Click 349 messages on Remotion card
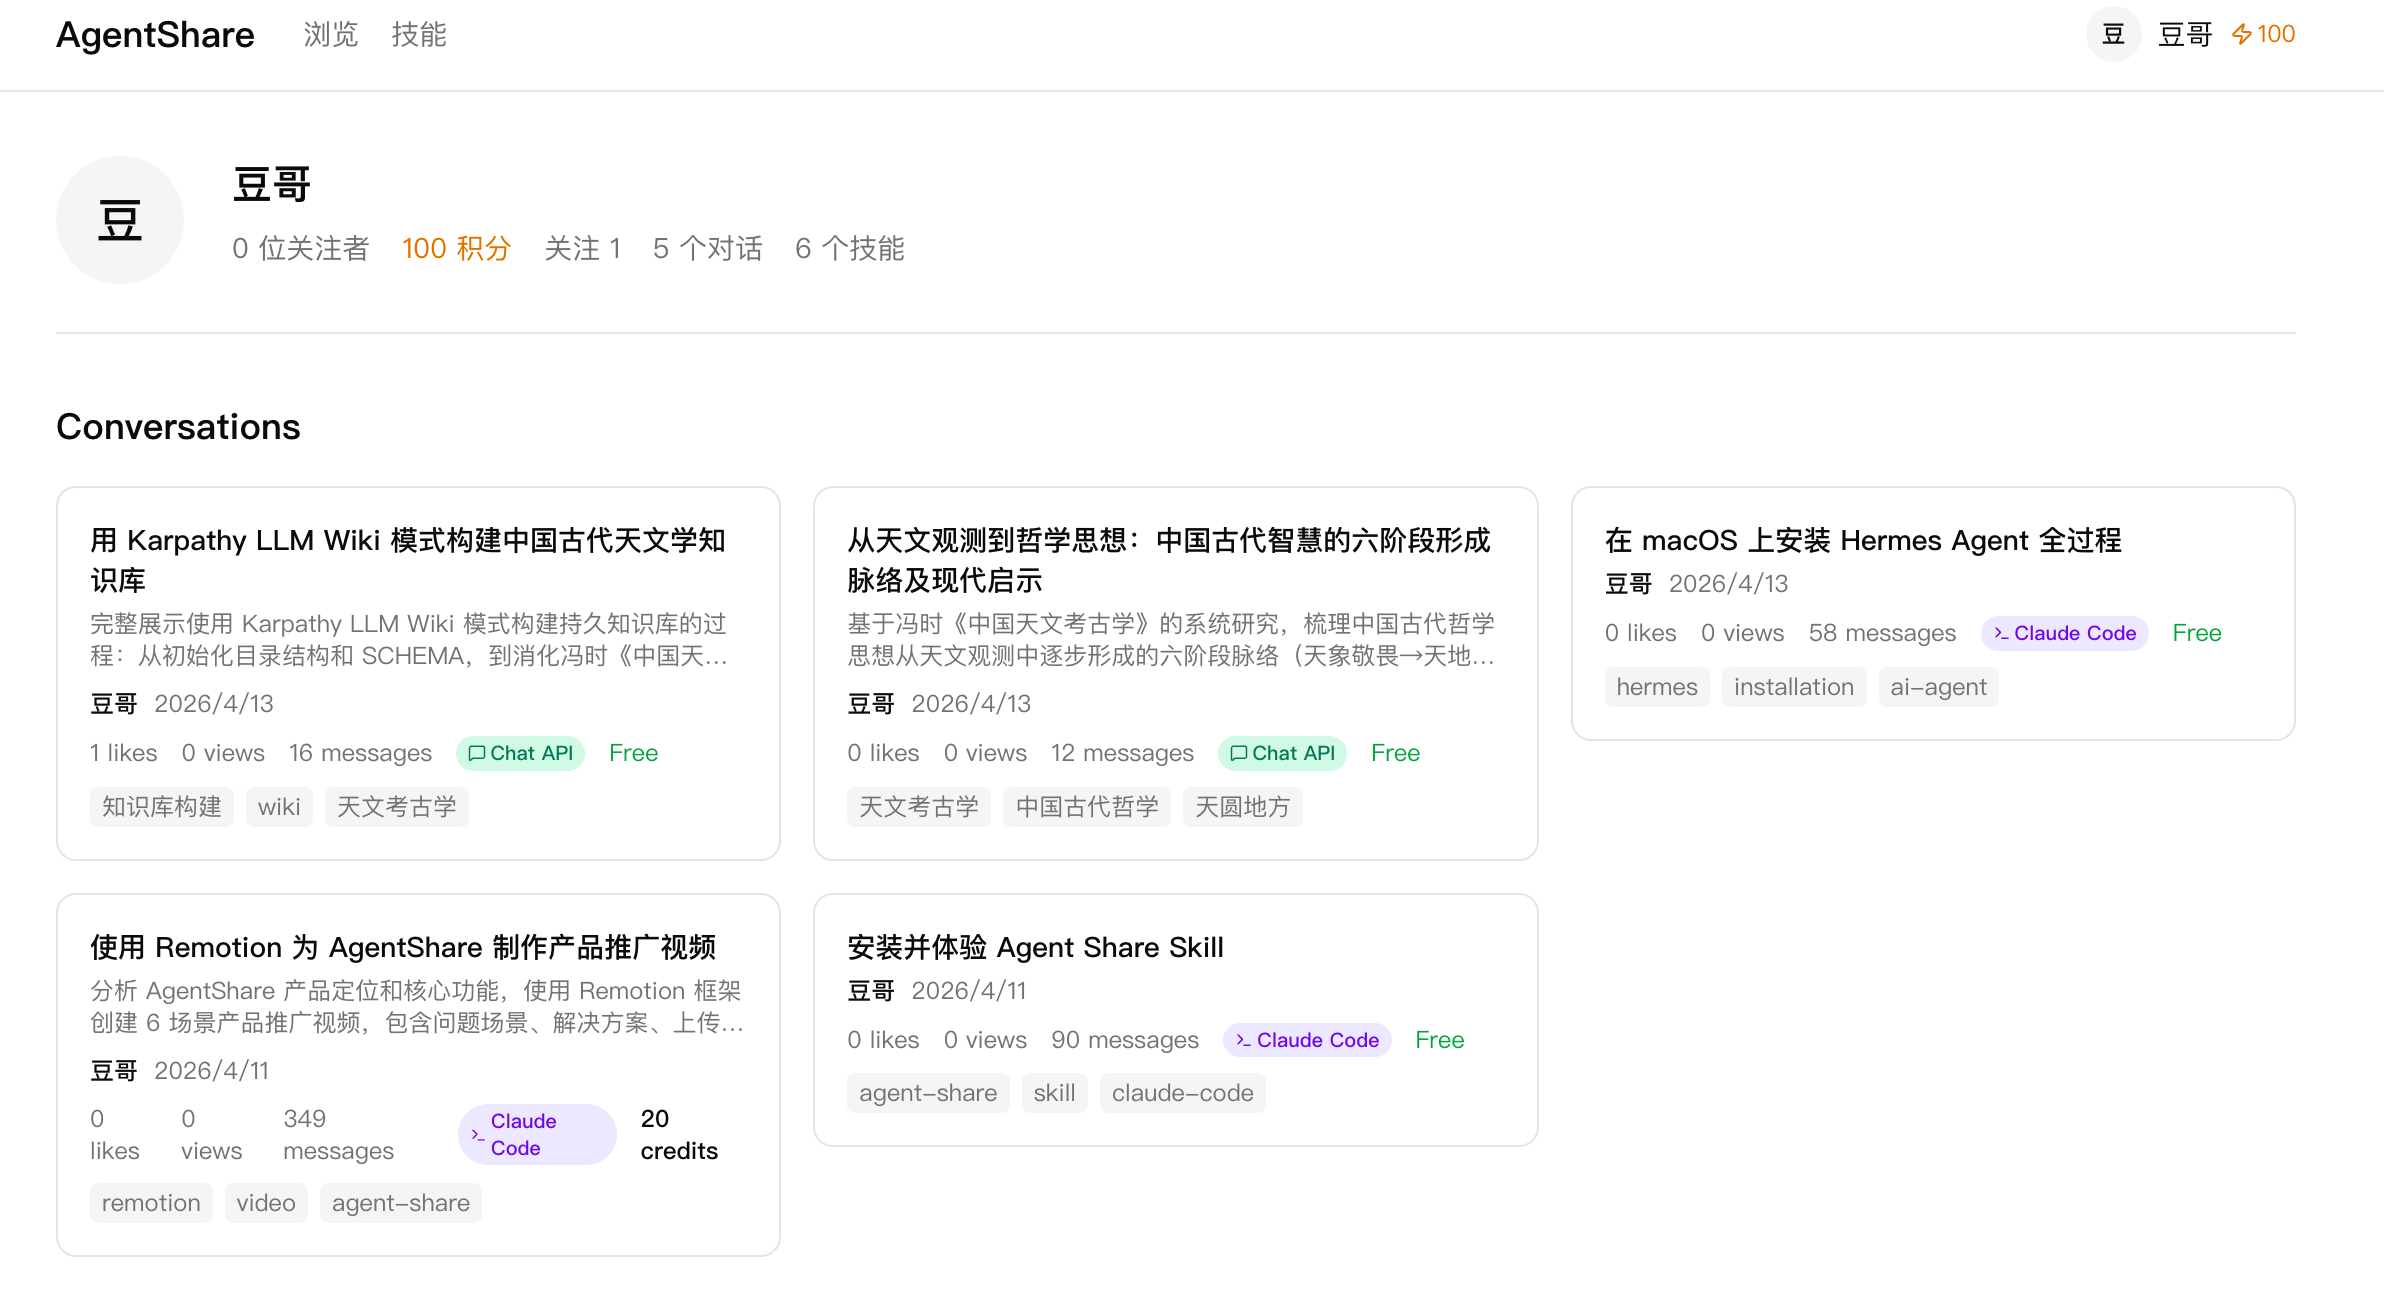The width and height of the screenshot is (2384, 1292). click(x=338, y=1134)
